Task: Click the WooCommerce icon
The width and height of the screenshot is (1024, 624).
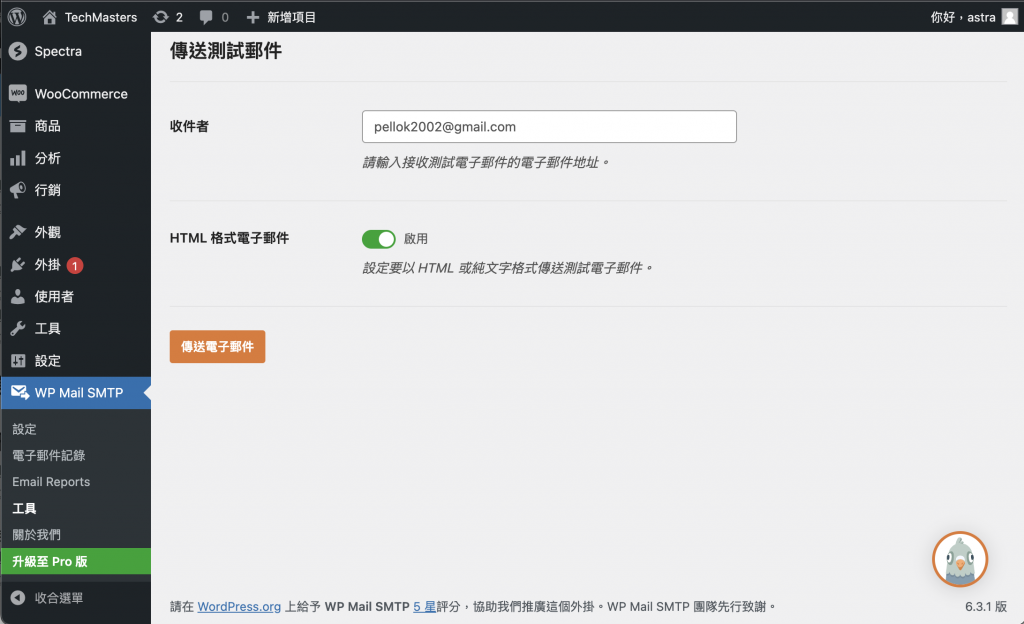Action: (x=18, y=93)
